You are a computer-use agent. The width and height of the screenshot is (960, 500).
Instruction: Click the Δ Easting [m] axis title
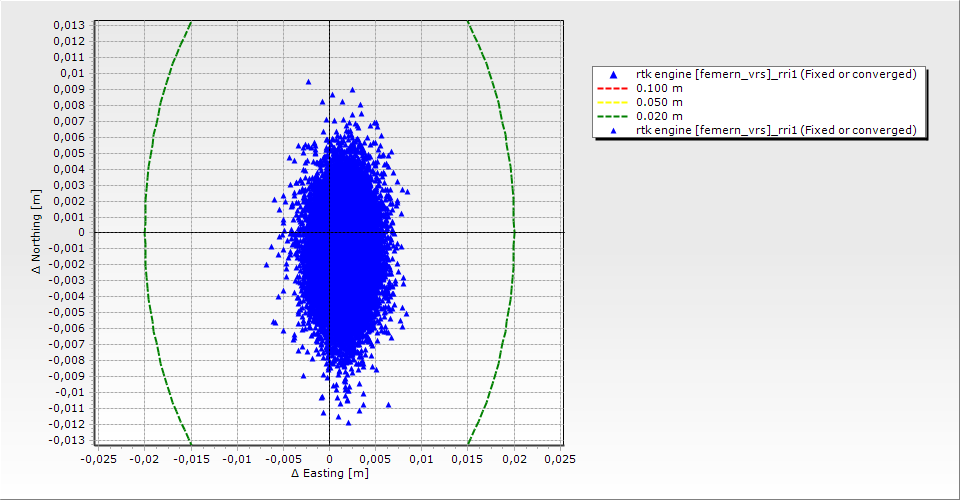click(329, 473)
